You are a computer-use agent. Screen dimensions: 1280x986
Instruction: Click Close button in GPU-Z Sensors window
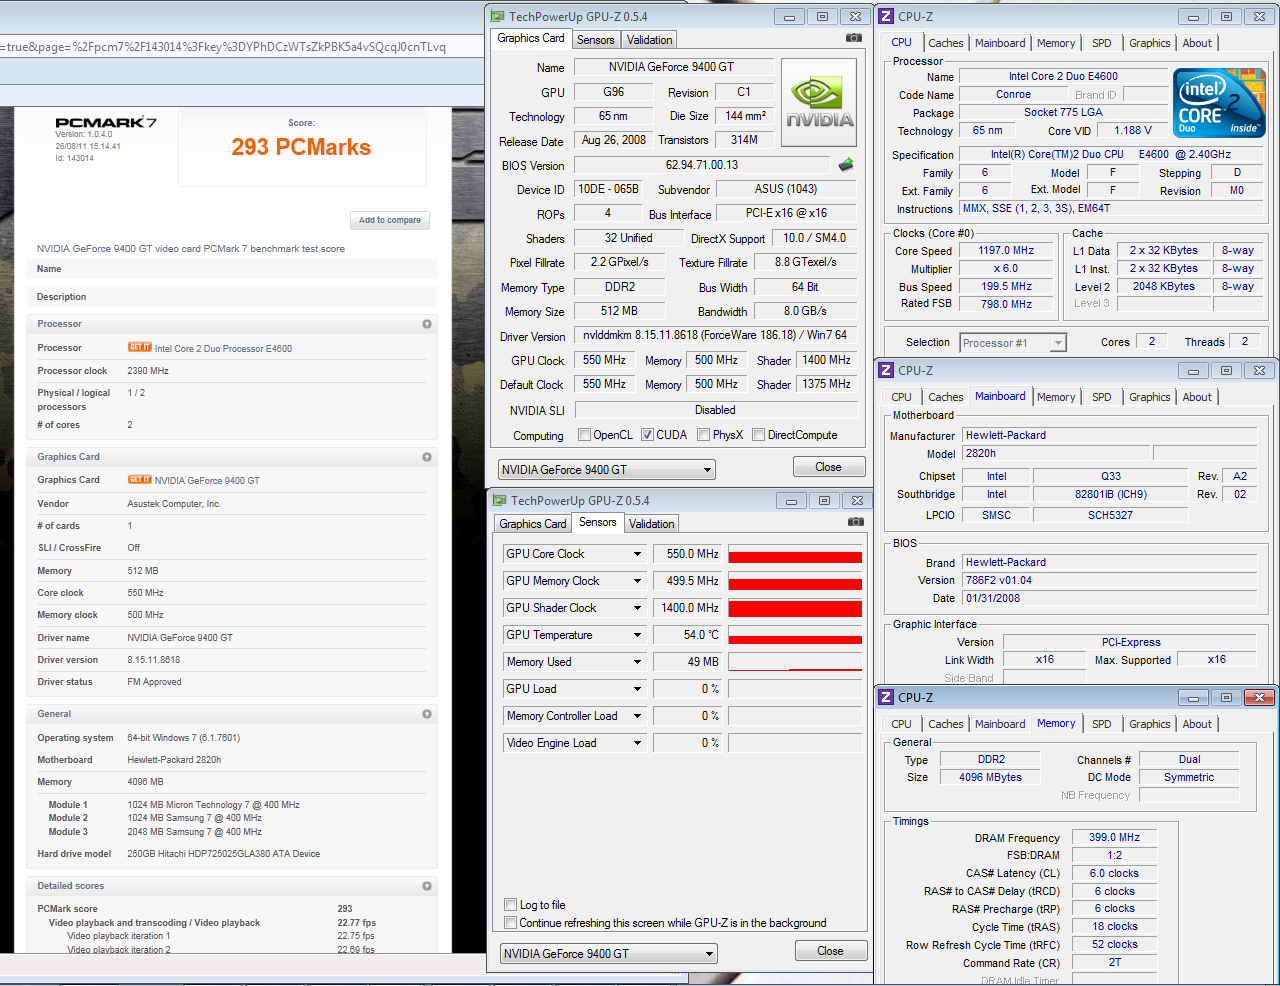830,951
